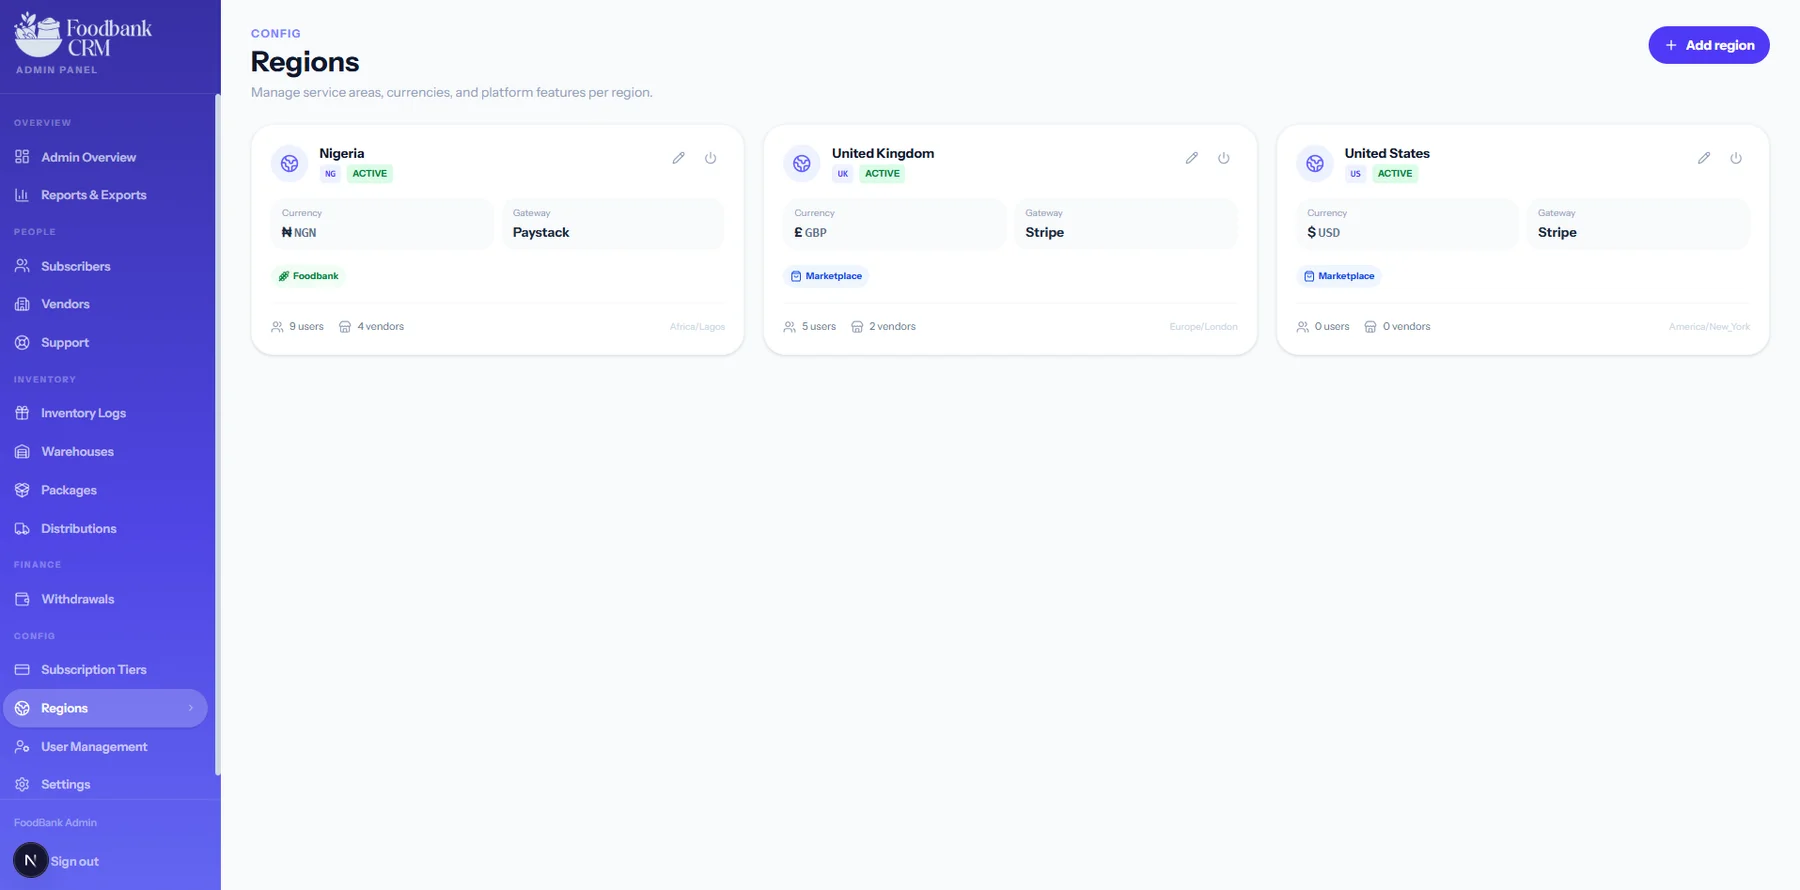Image resolution: width=1800 pixels, height=890 pixels.
Task: Click the United Kingdom edit pencil icon
Action: 1191,158
